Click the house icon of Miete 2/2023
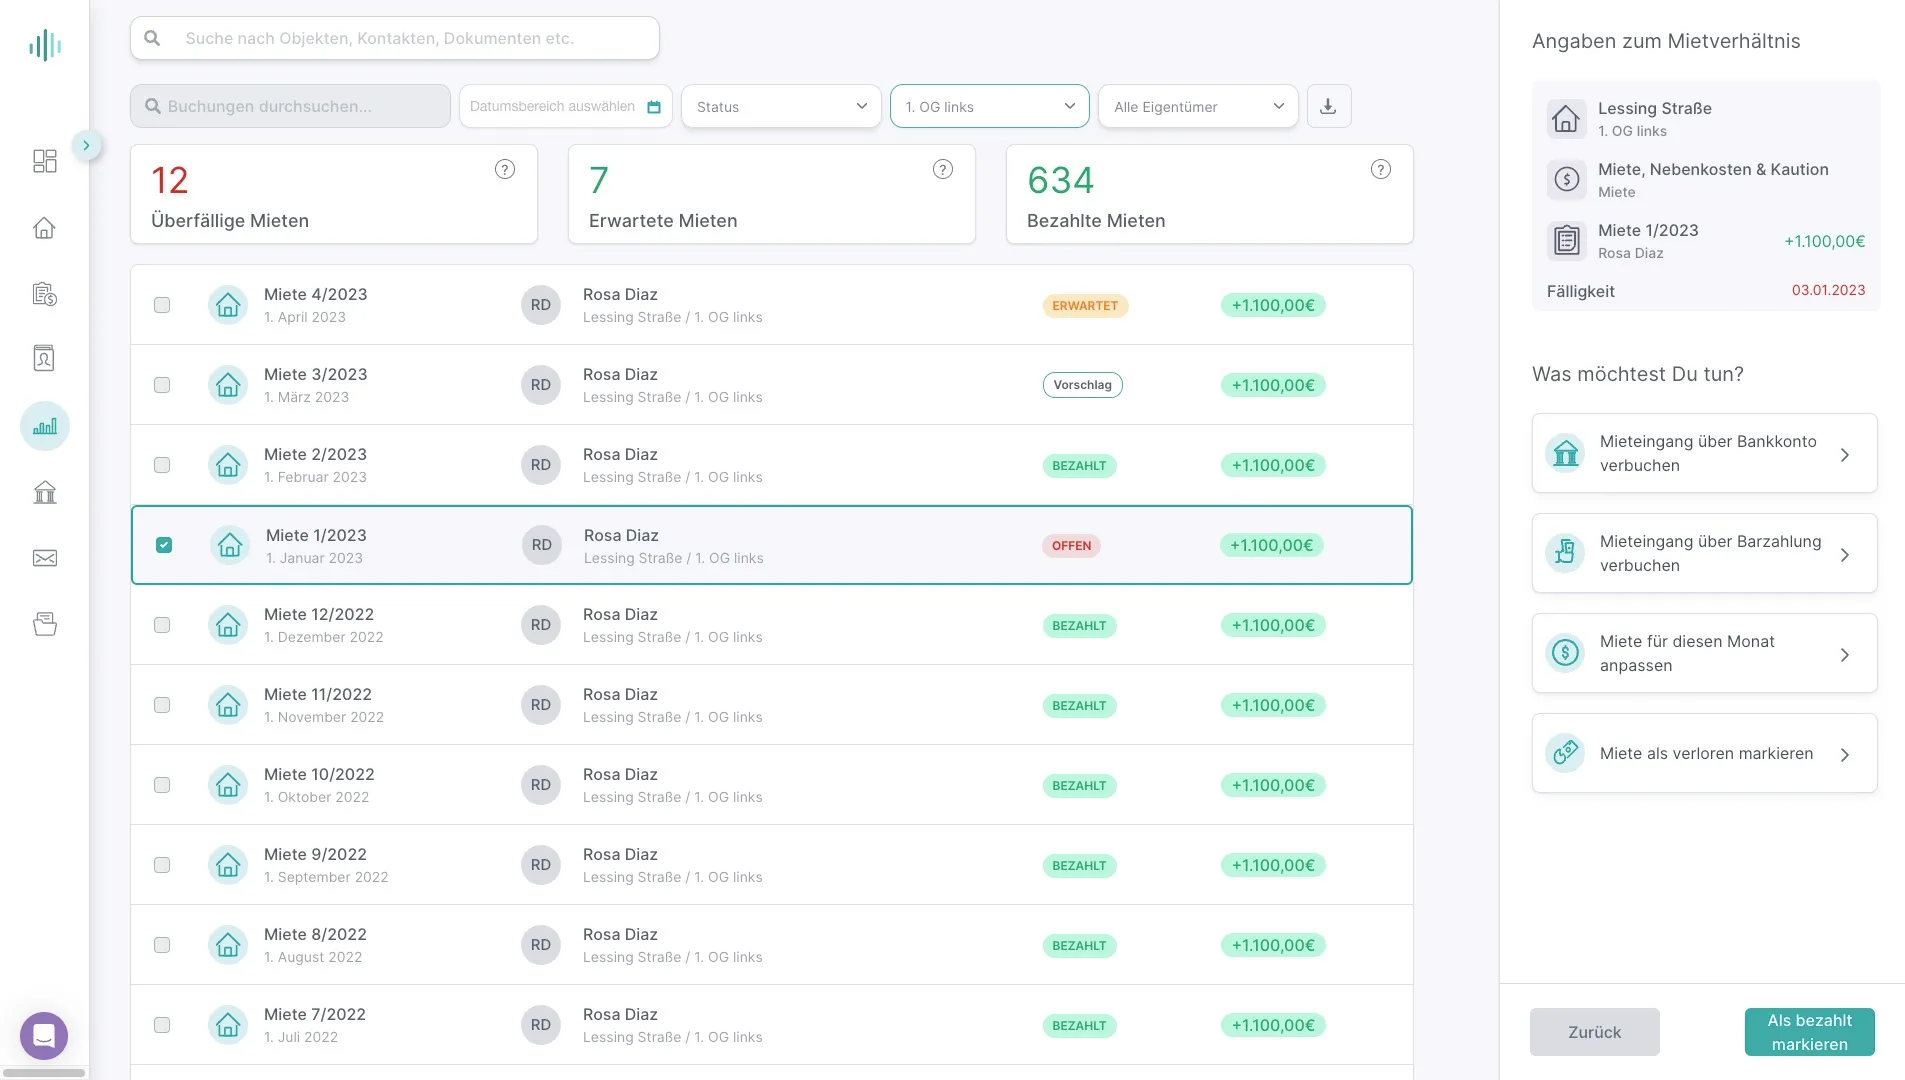Image resolution: width=1905 pixels, height=1080 pixels. [228, 465]
